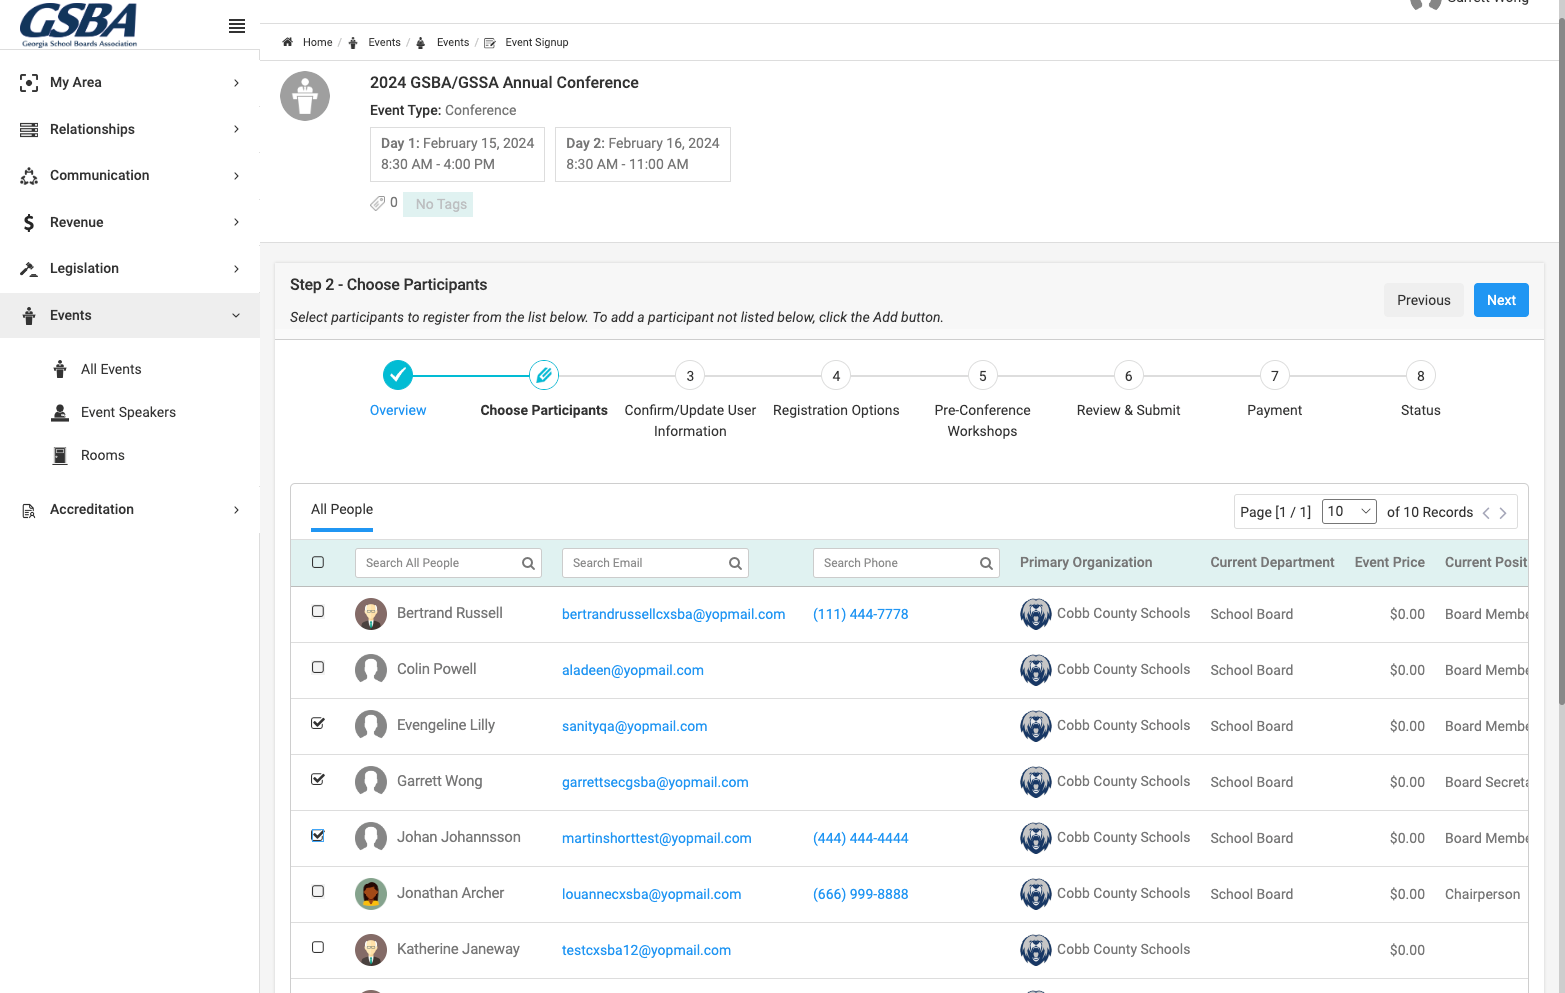1565x993 pixels.
Task: Click the Overview step checkmark circle
Action: 398,375
